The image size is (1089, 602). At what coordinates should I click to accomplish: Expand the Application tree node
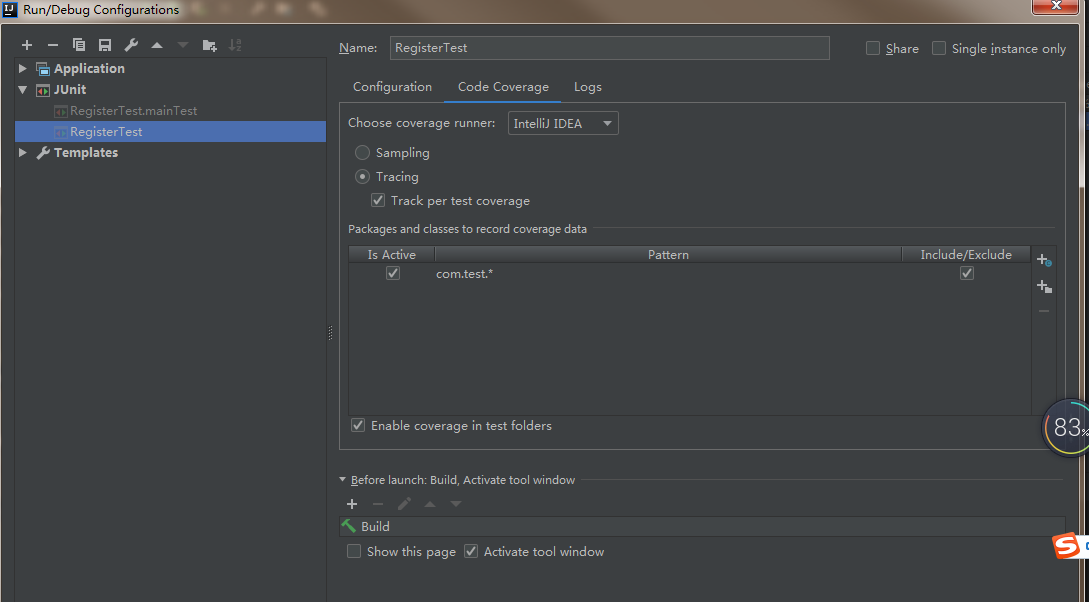(x=23, y=69)
